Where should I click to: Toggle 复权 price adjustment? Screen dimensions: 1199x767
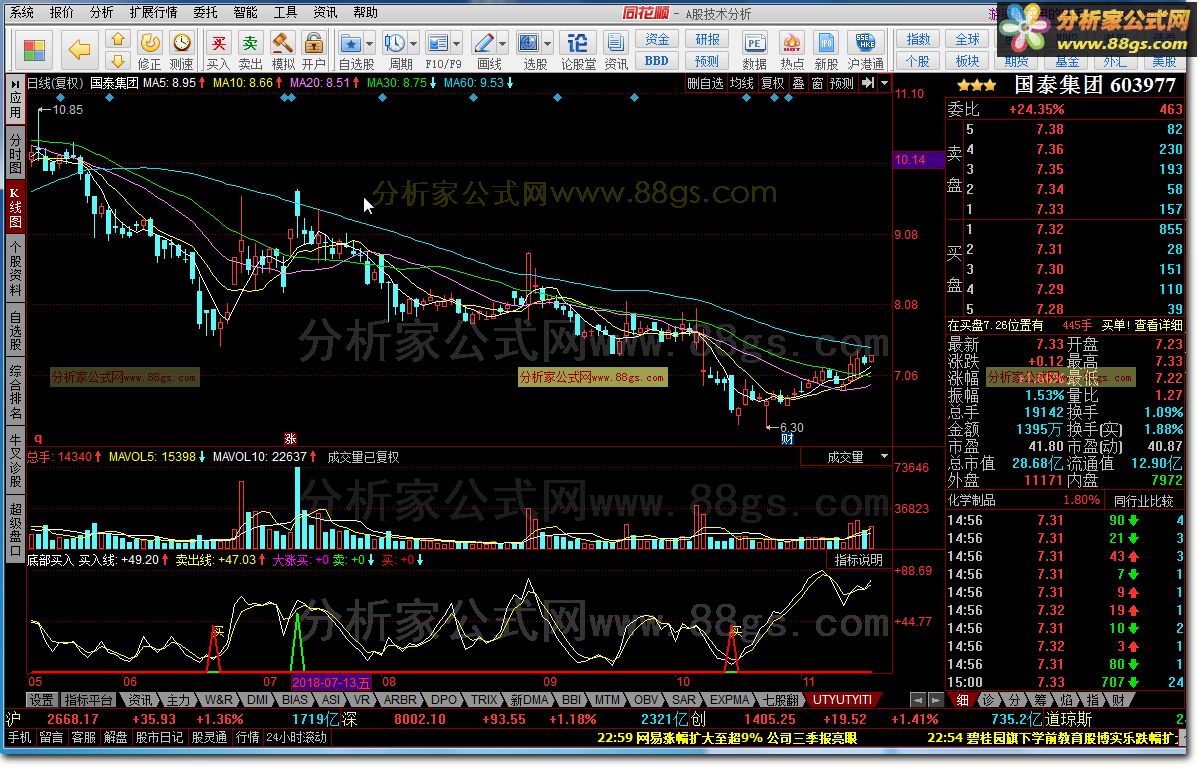pyautogui.click(x=773, y=83)
